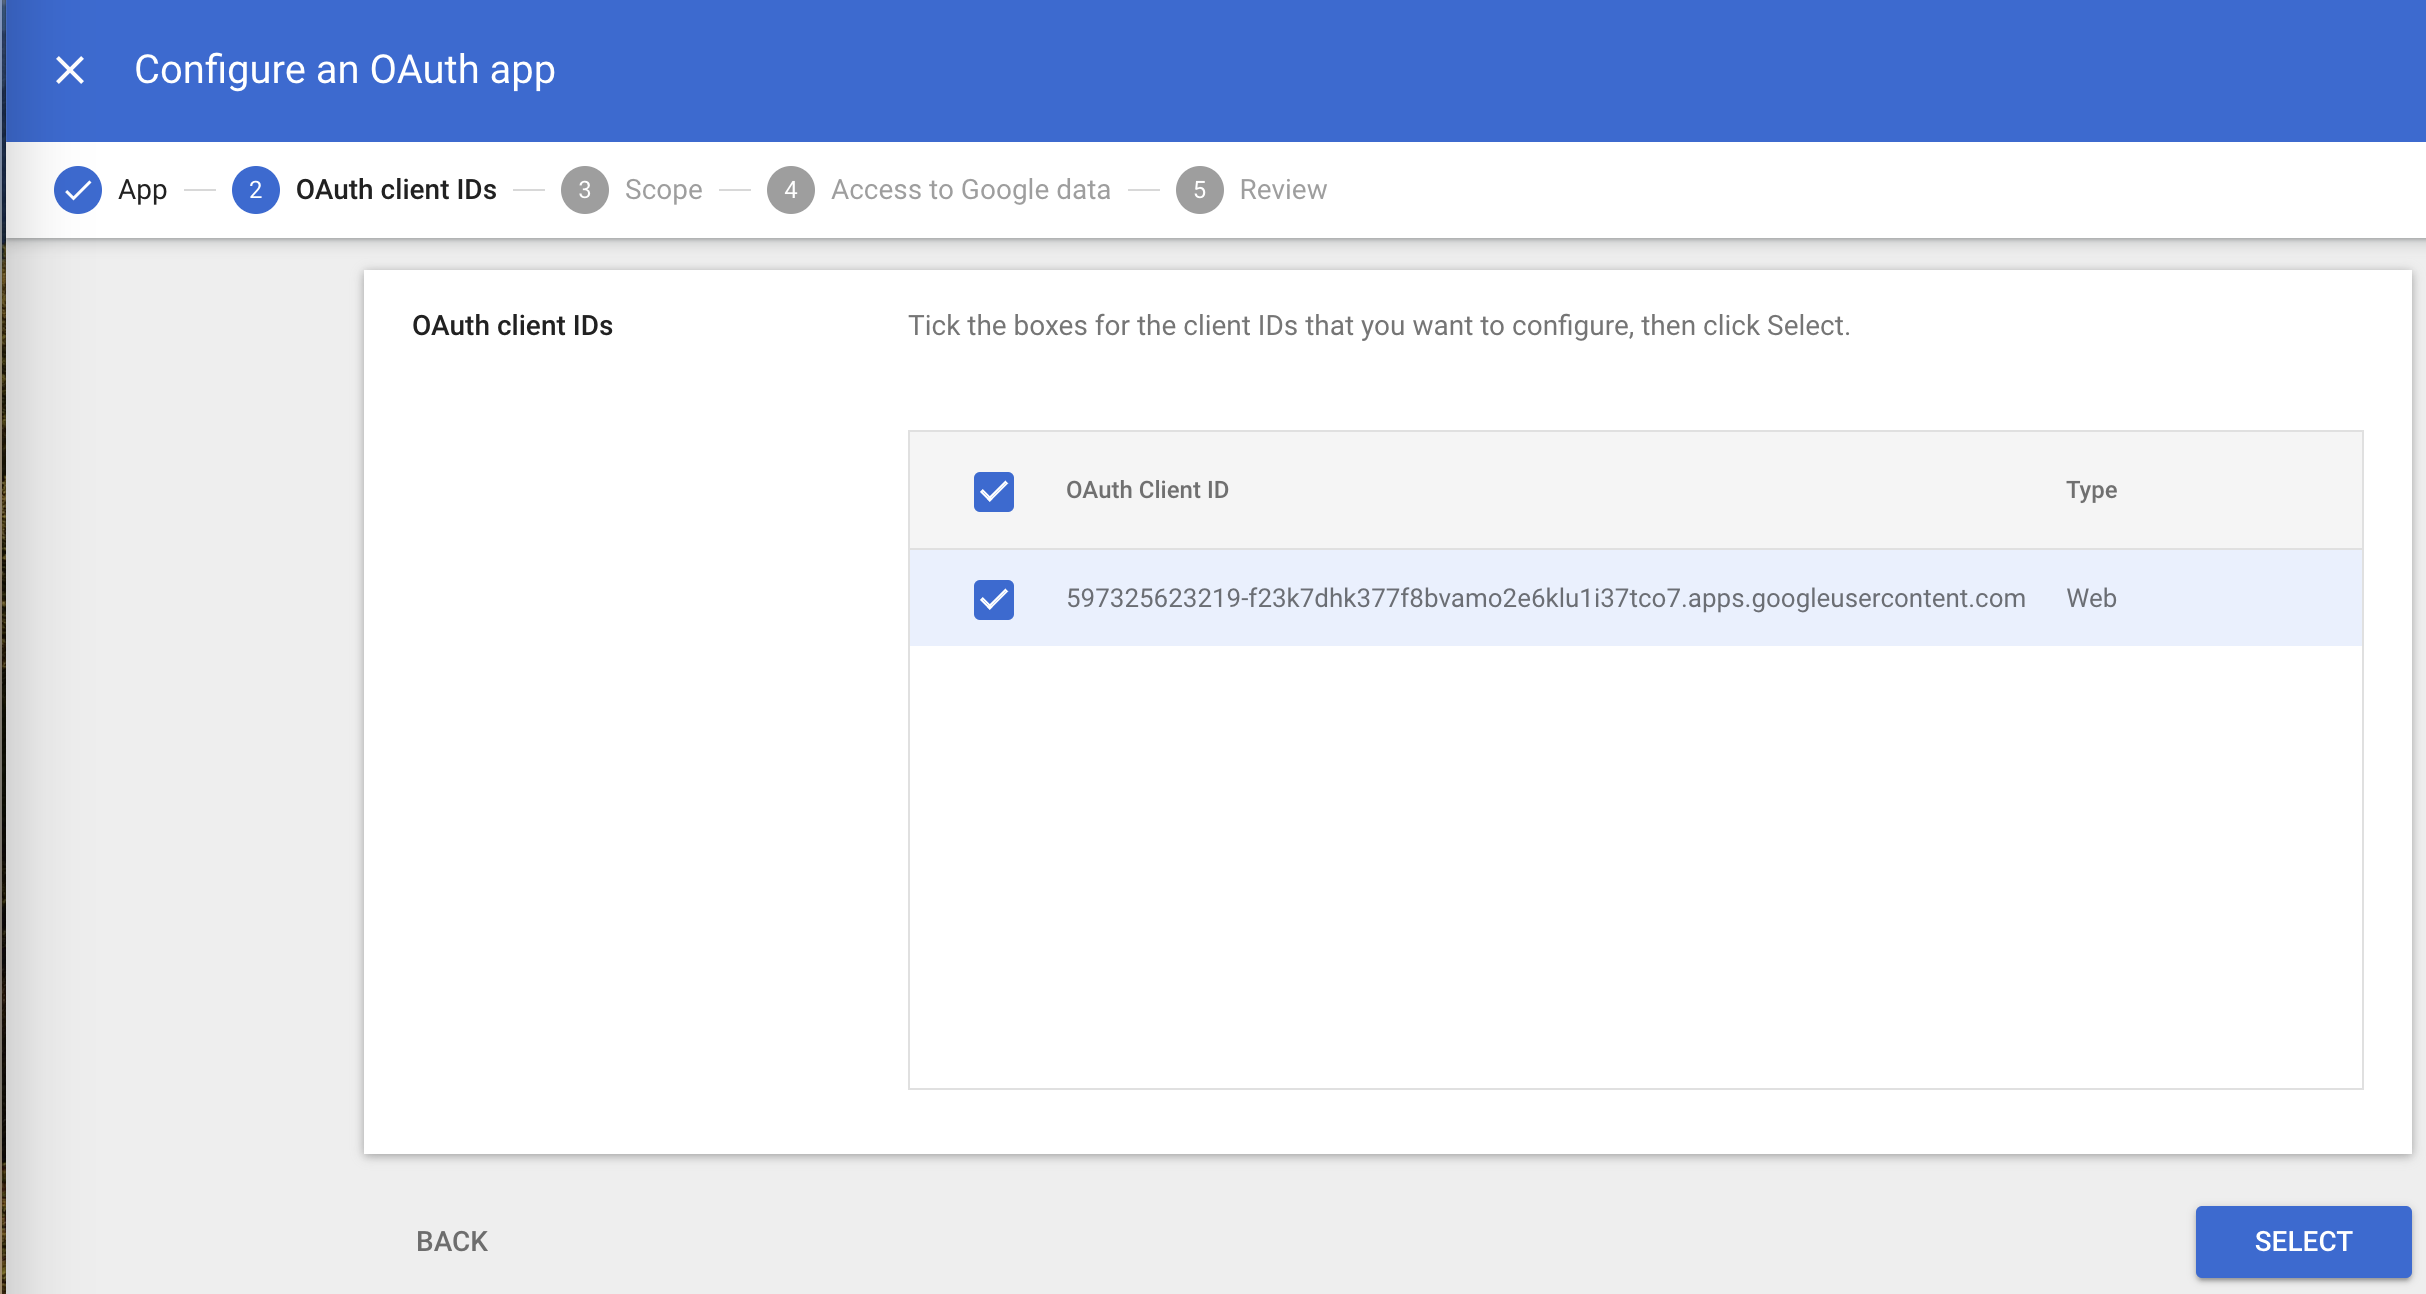Uncheck the 597325623219 client ID checkbox
The height and width of the screenshot is (1294, 2426).
tap(993, 600)
